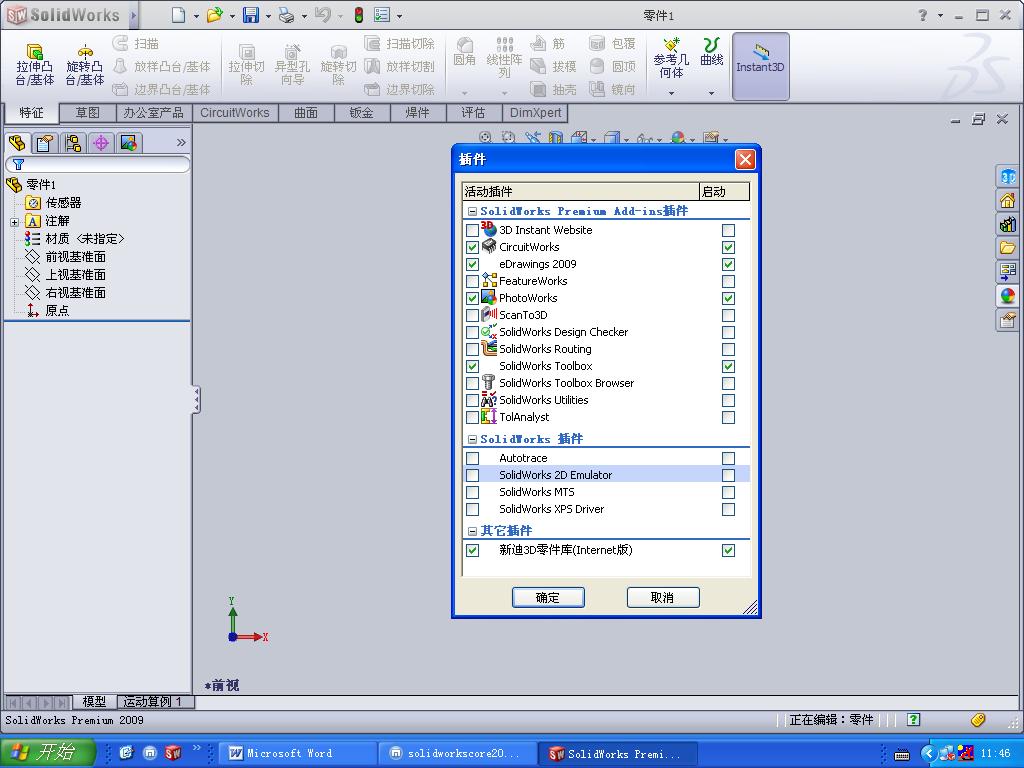This screenshot has width=1024, height=768.
Task: Click the Open file icon
Action: point(214,14)
